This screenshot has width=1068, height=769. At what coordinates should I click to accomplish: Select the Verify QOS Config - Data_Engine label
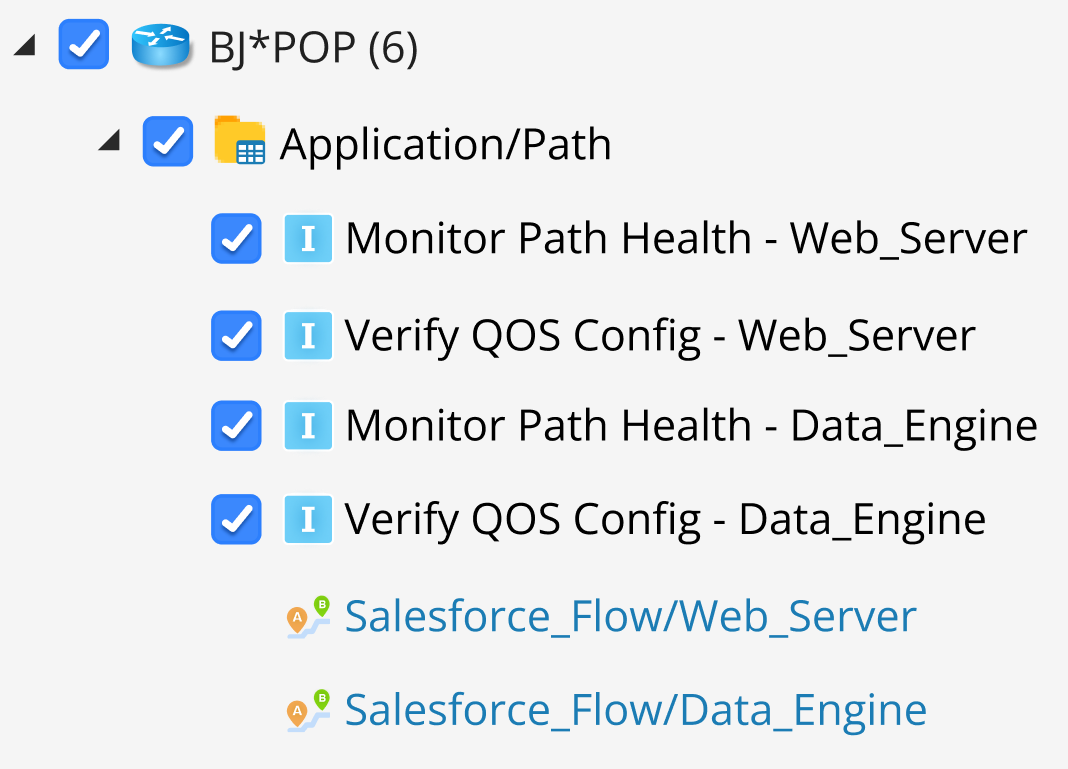pyautogui.click(x=665, y=519)
